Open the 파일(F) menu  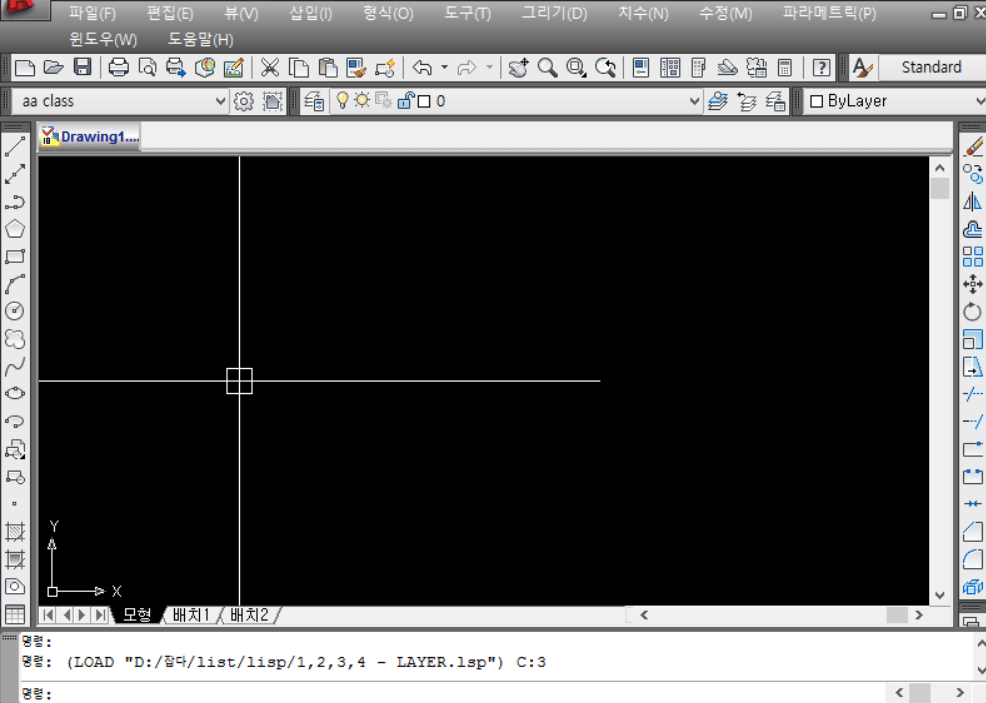click(92, 13)
